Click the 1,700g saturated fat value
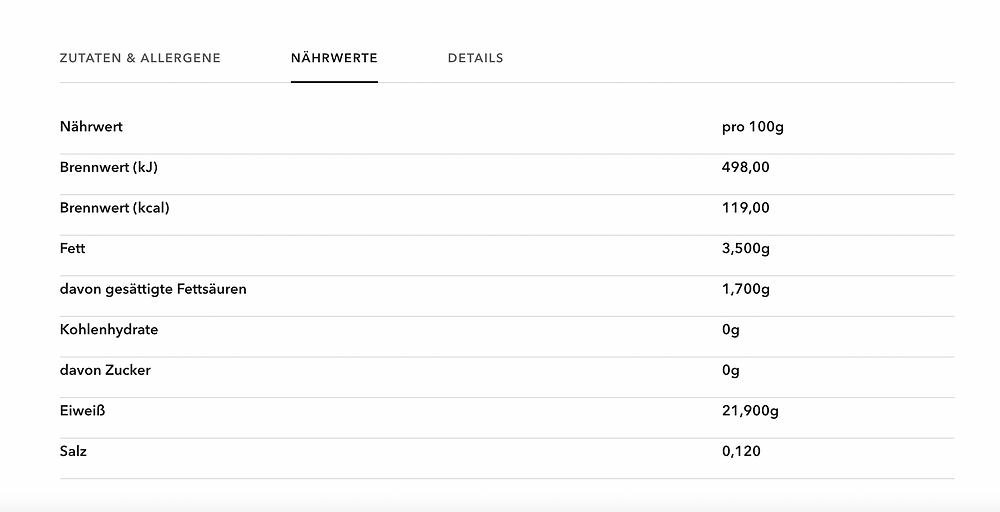Viewport: 1000px width, 512px height. click(x=746, y=289)
